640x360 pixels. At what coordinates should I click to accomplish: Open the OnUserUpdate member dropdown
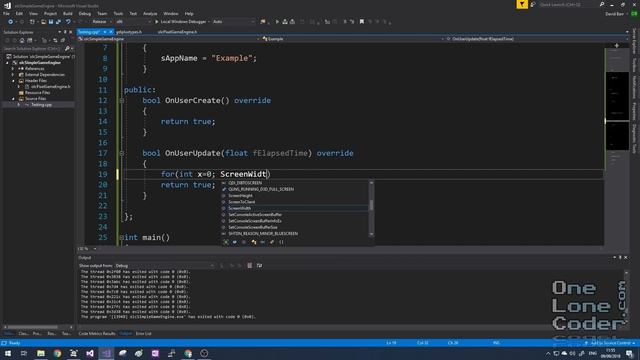[537, 39]
